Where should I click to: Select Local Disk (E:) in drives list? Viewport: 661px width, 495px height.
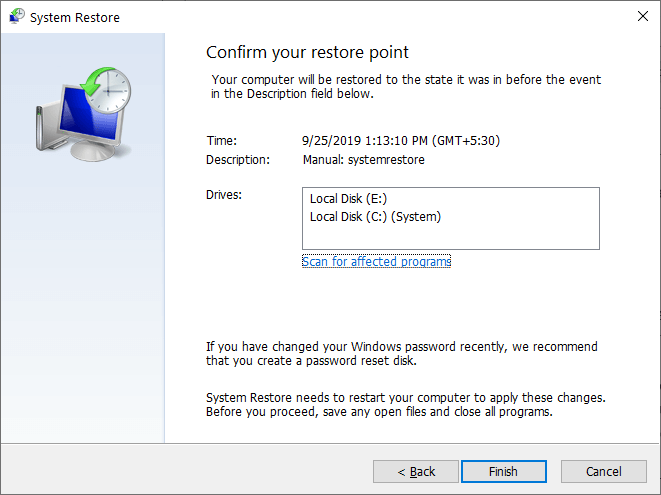[348, 200]
